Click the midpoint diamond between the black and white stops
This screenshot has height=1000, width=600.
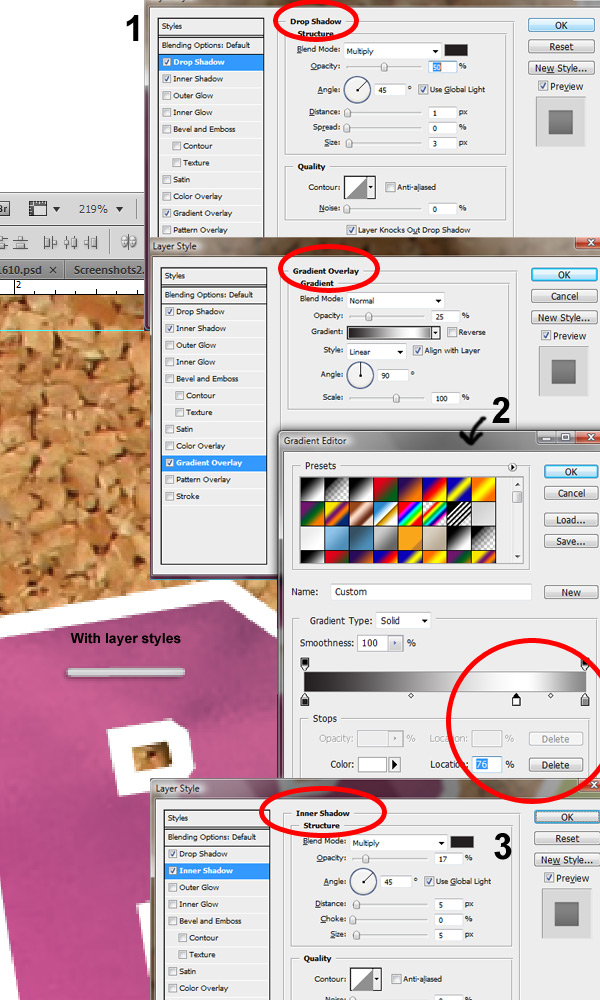pyautogui.click(x=411, y=696)
